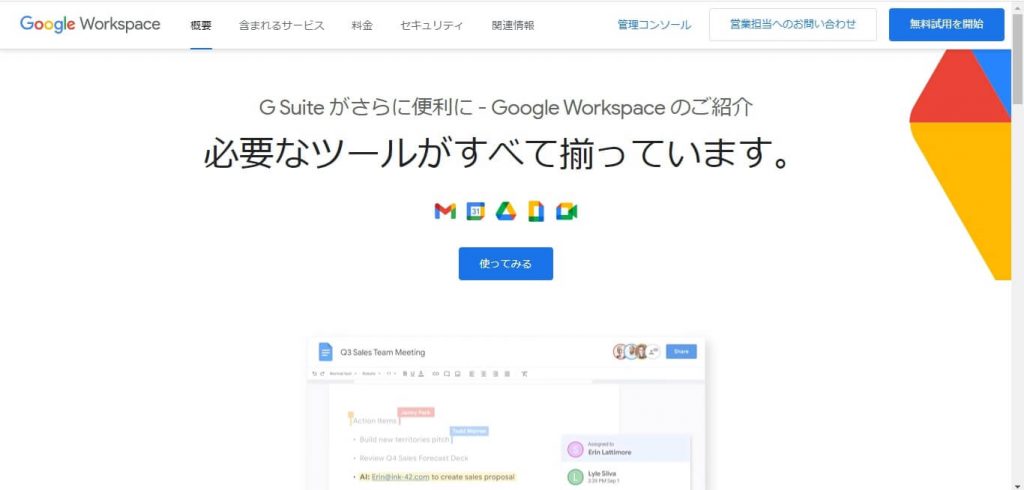The image size is (1024, 490).
Task: Click the Share button in the document preview
Action: (x=681, y=351)
